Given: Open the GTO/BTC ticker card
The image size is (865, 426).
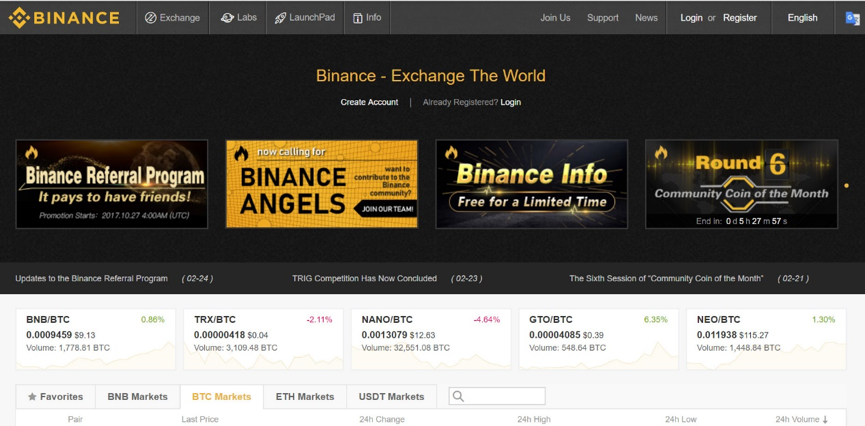Looking at the screenshot, I should [599, 339].
